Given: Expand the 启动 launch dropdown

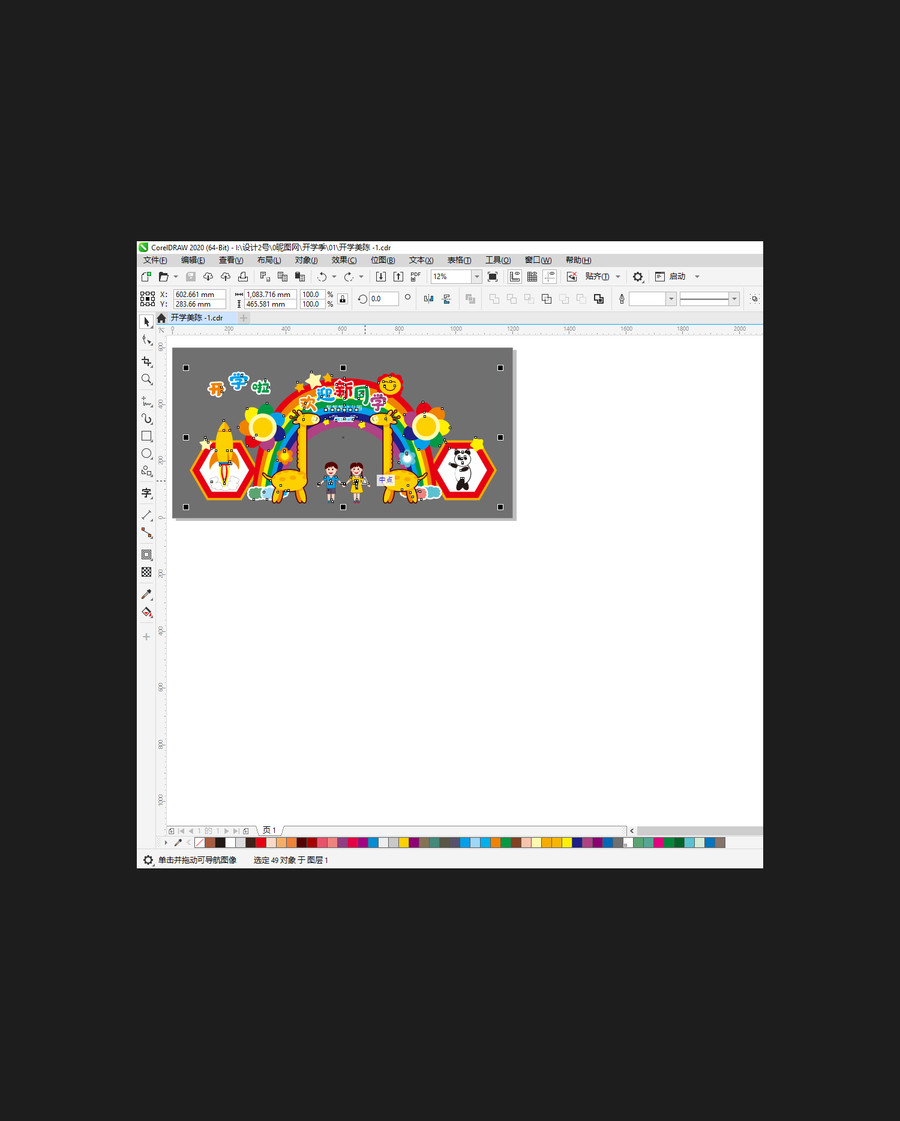Looking at the screenshot, I should [x=697, y=277].
